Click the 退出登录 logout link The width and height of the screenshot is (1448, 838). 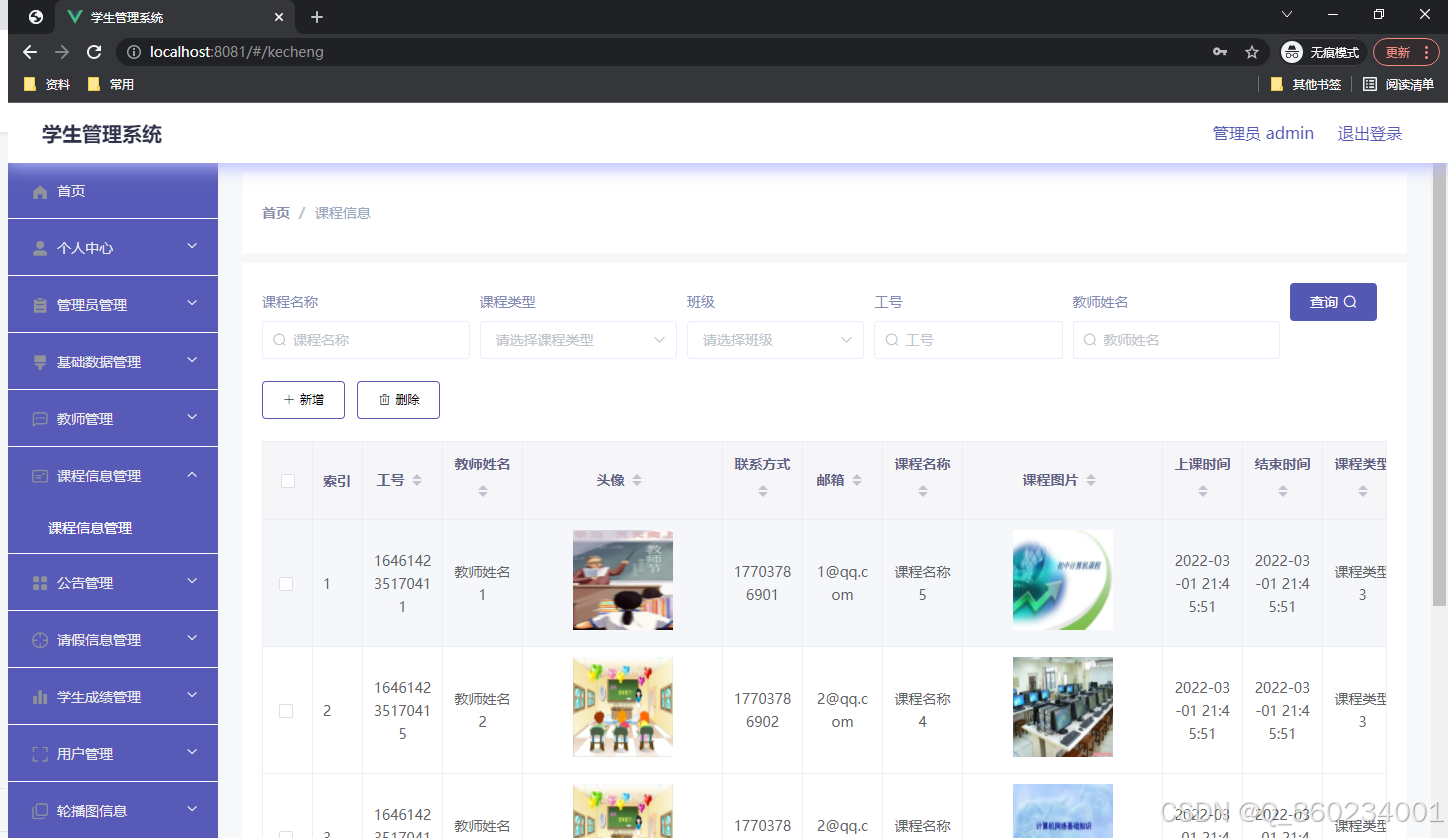click(x=1370, y=134)
